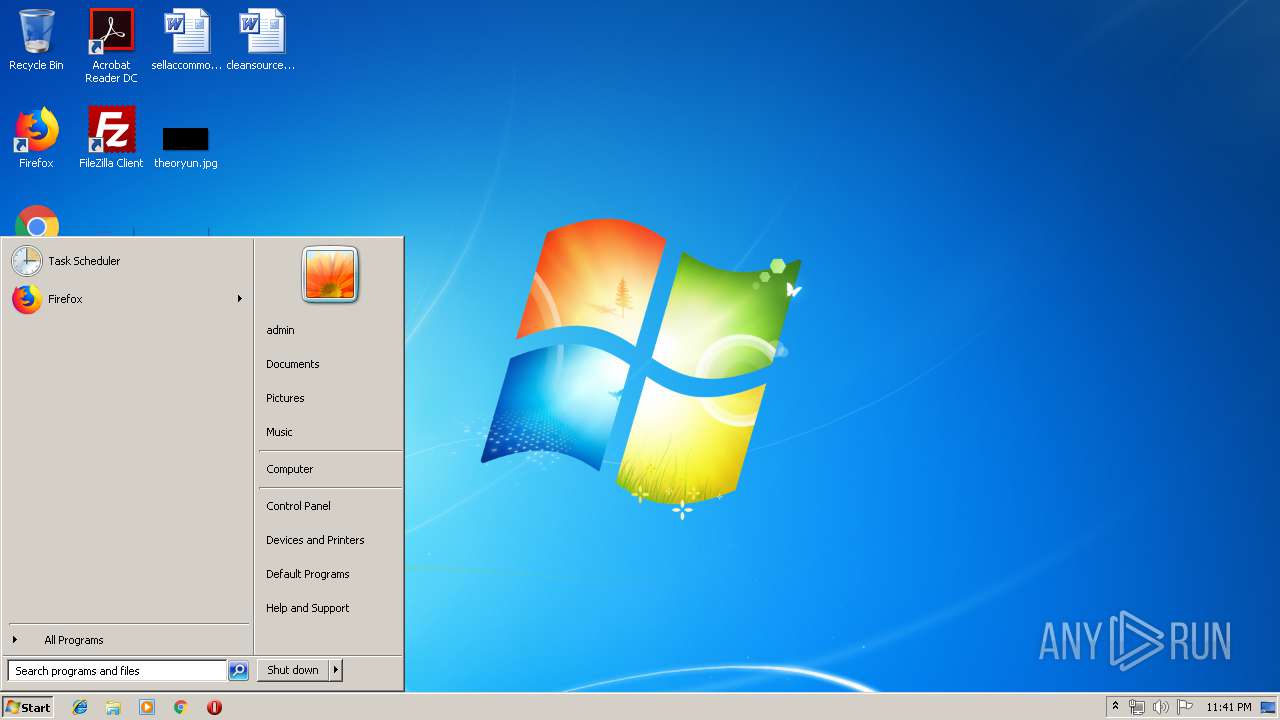Open the FileZilla Client desktop shortcut
The height and width of the screenshot is (720, 1280).
pos(111,138)
